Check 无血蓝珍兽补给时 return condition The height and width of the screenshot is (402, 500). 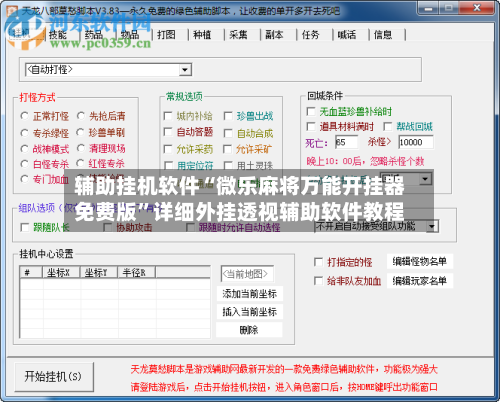click(311, 111)
